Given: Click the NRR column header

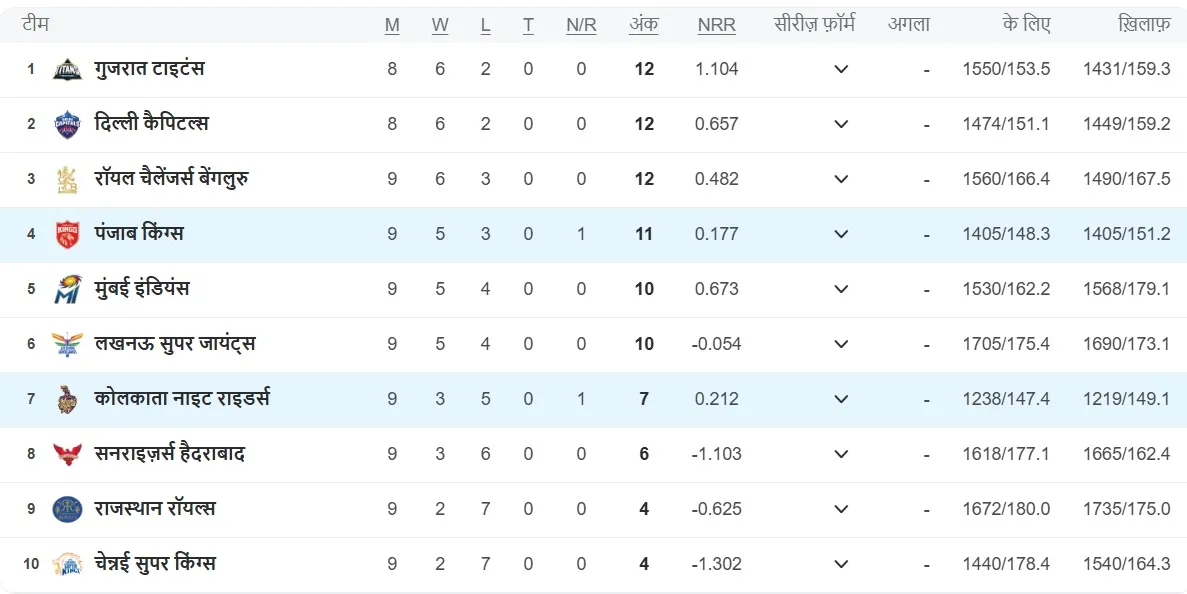Looking at the screenshot, I should coord(716,25).
